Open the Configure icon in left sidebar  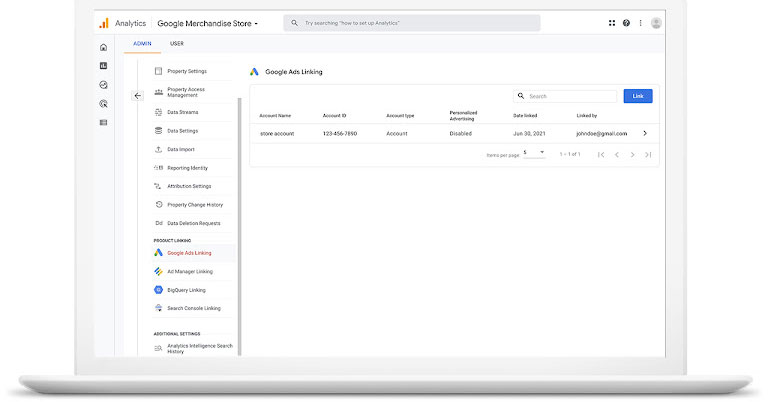[103, 122]
